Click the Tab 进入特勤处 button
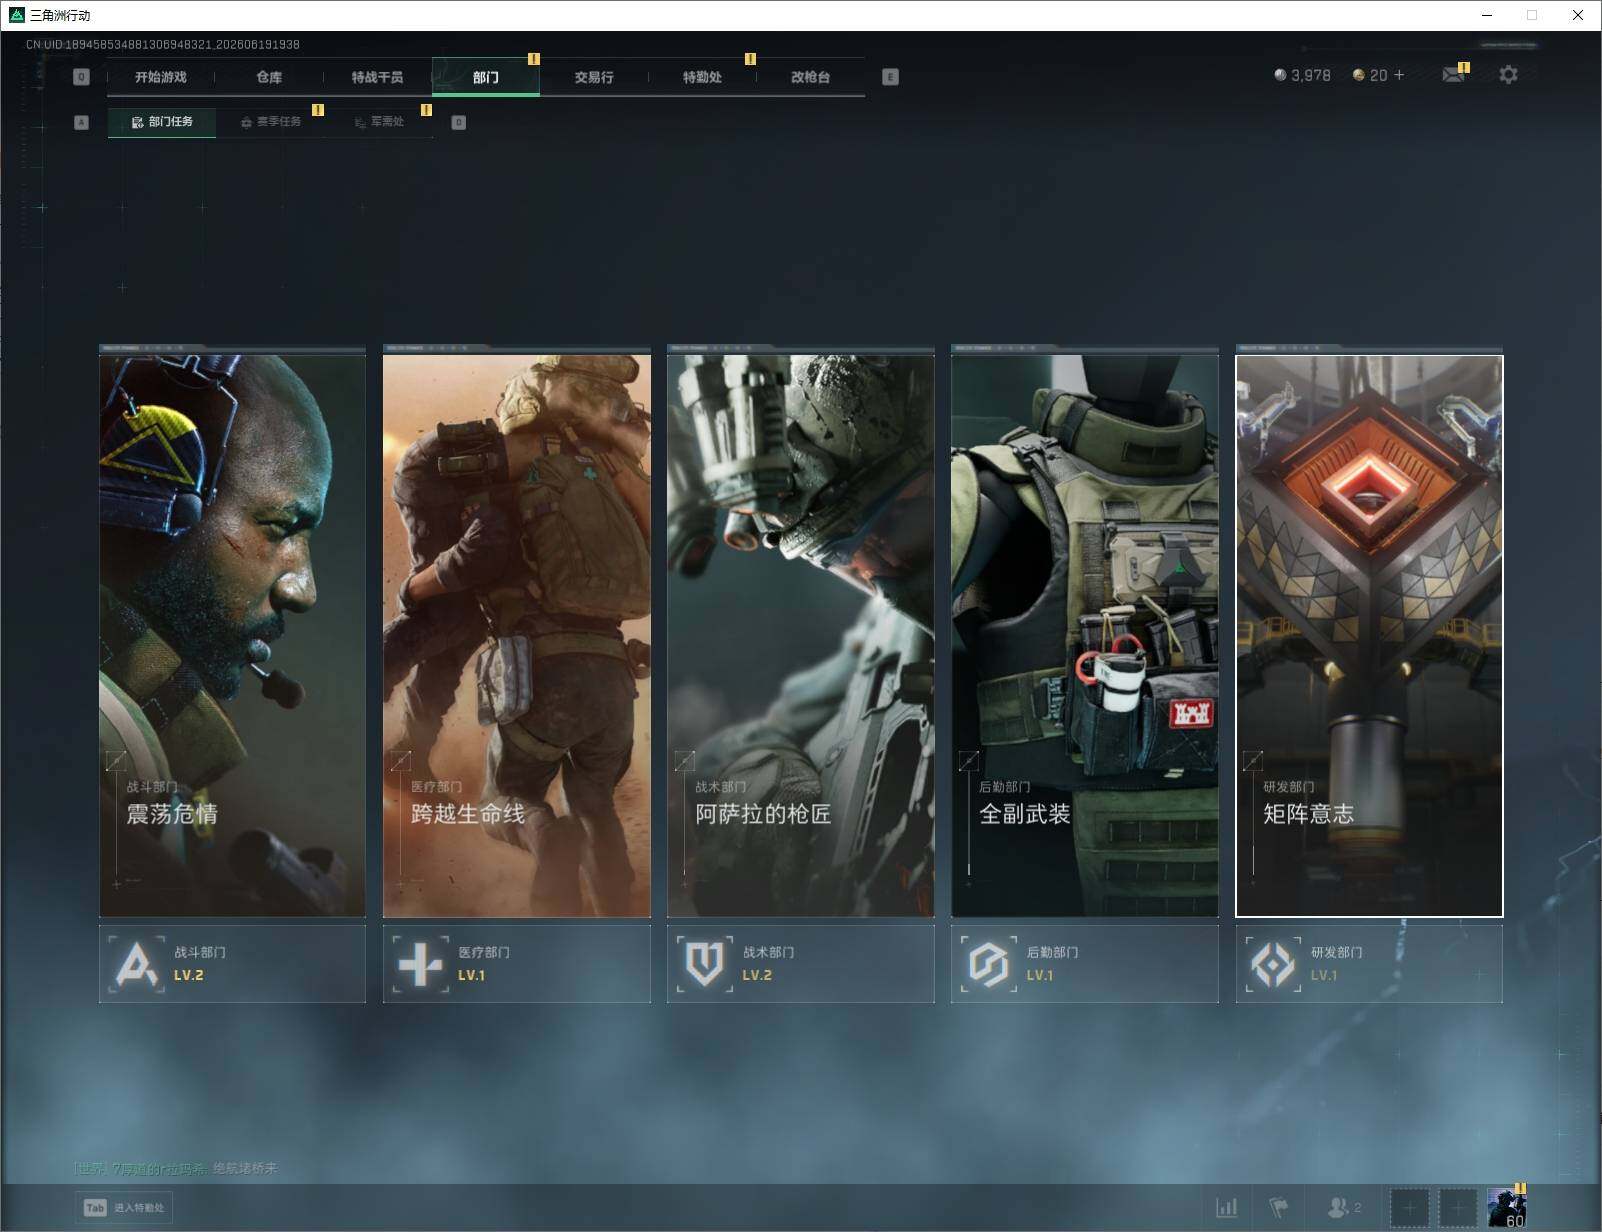1602x1232 pixels. point(124,1207)
